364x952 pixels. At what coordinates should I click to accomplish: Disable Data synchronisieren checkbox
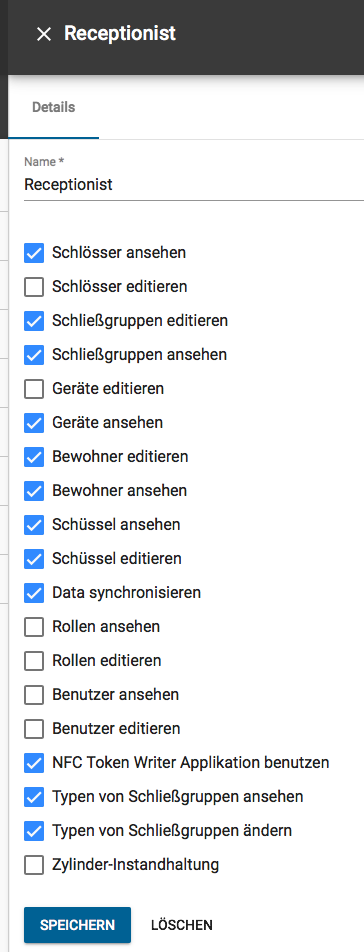point(34,593)
